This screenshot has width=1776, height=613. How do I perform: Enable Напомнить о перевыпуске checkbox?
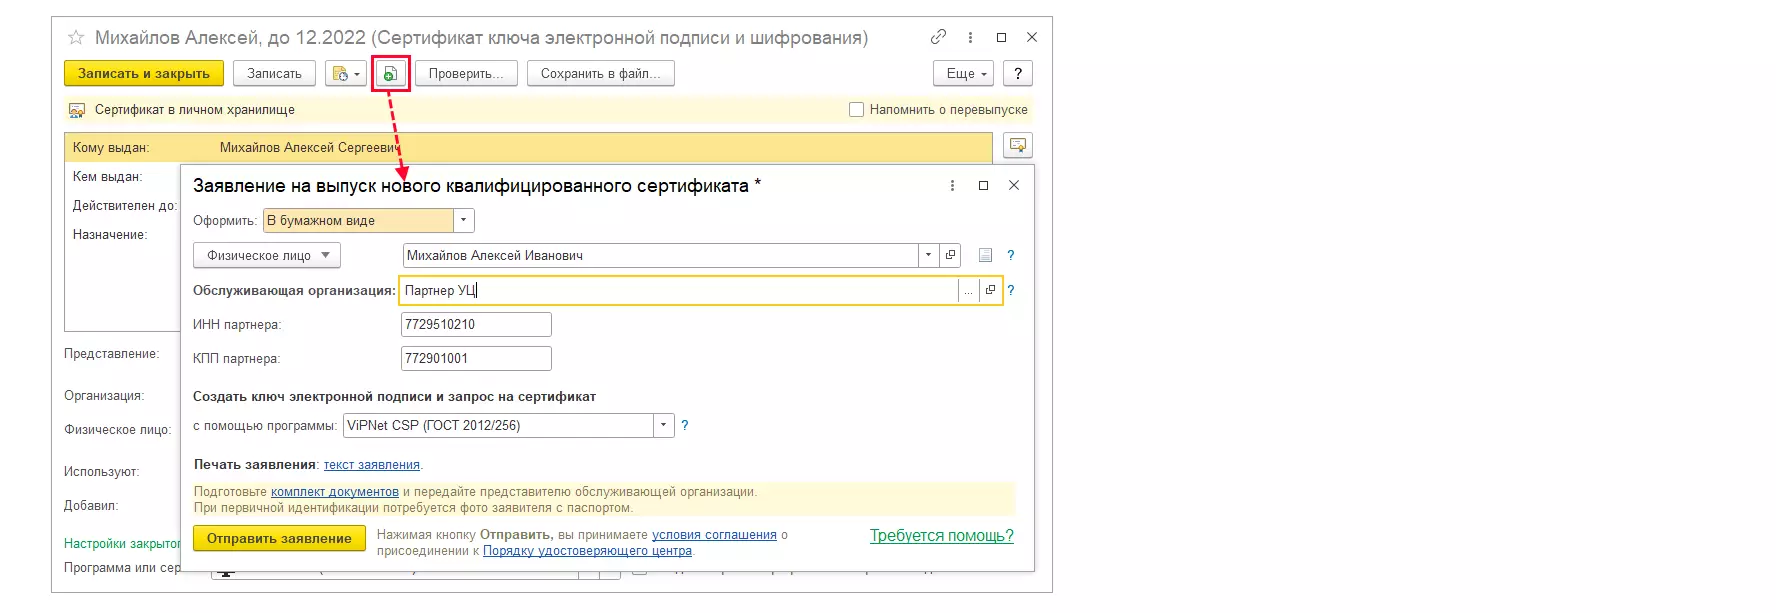pyautogui.click(x=856, y=110)
